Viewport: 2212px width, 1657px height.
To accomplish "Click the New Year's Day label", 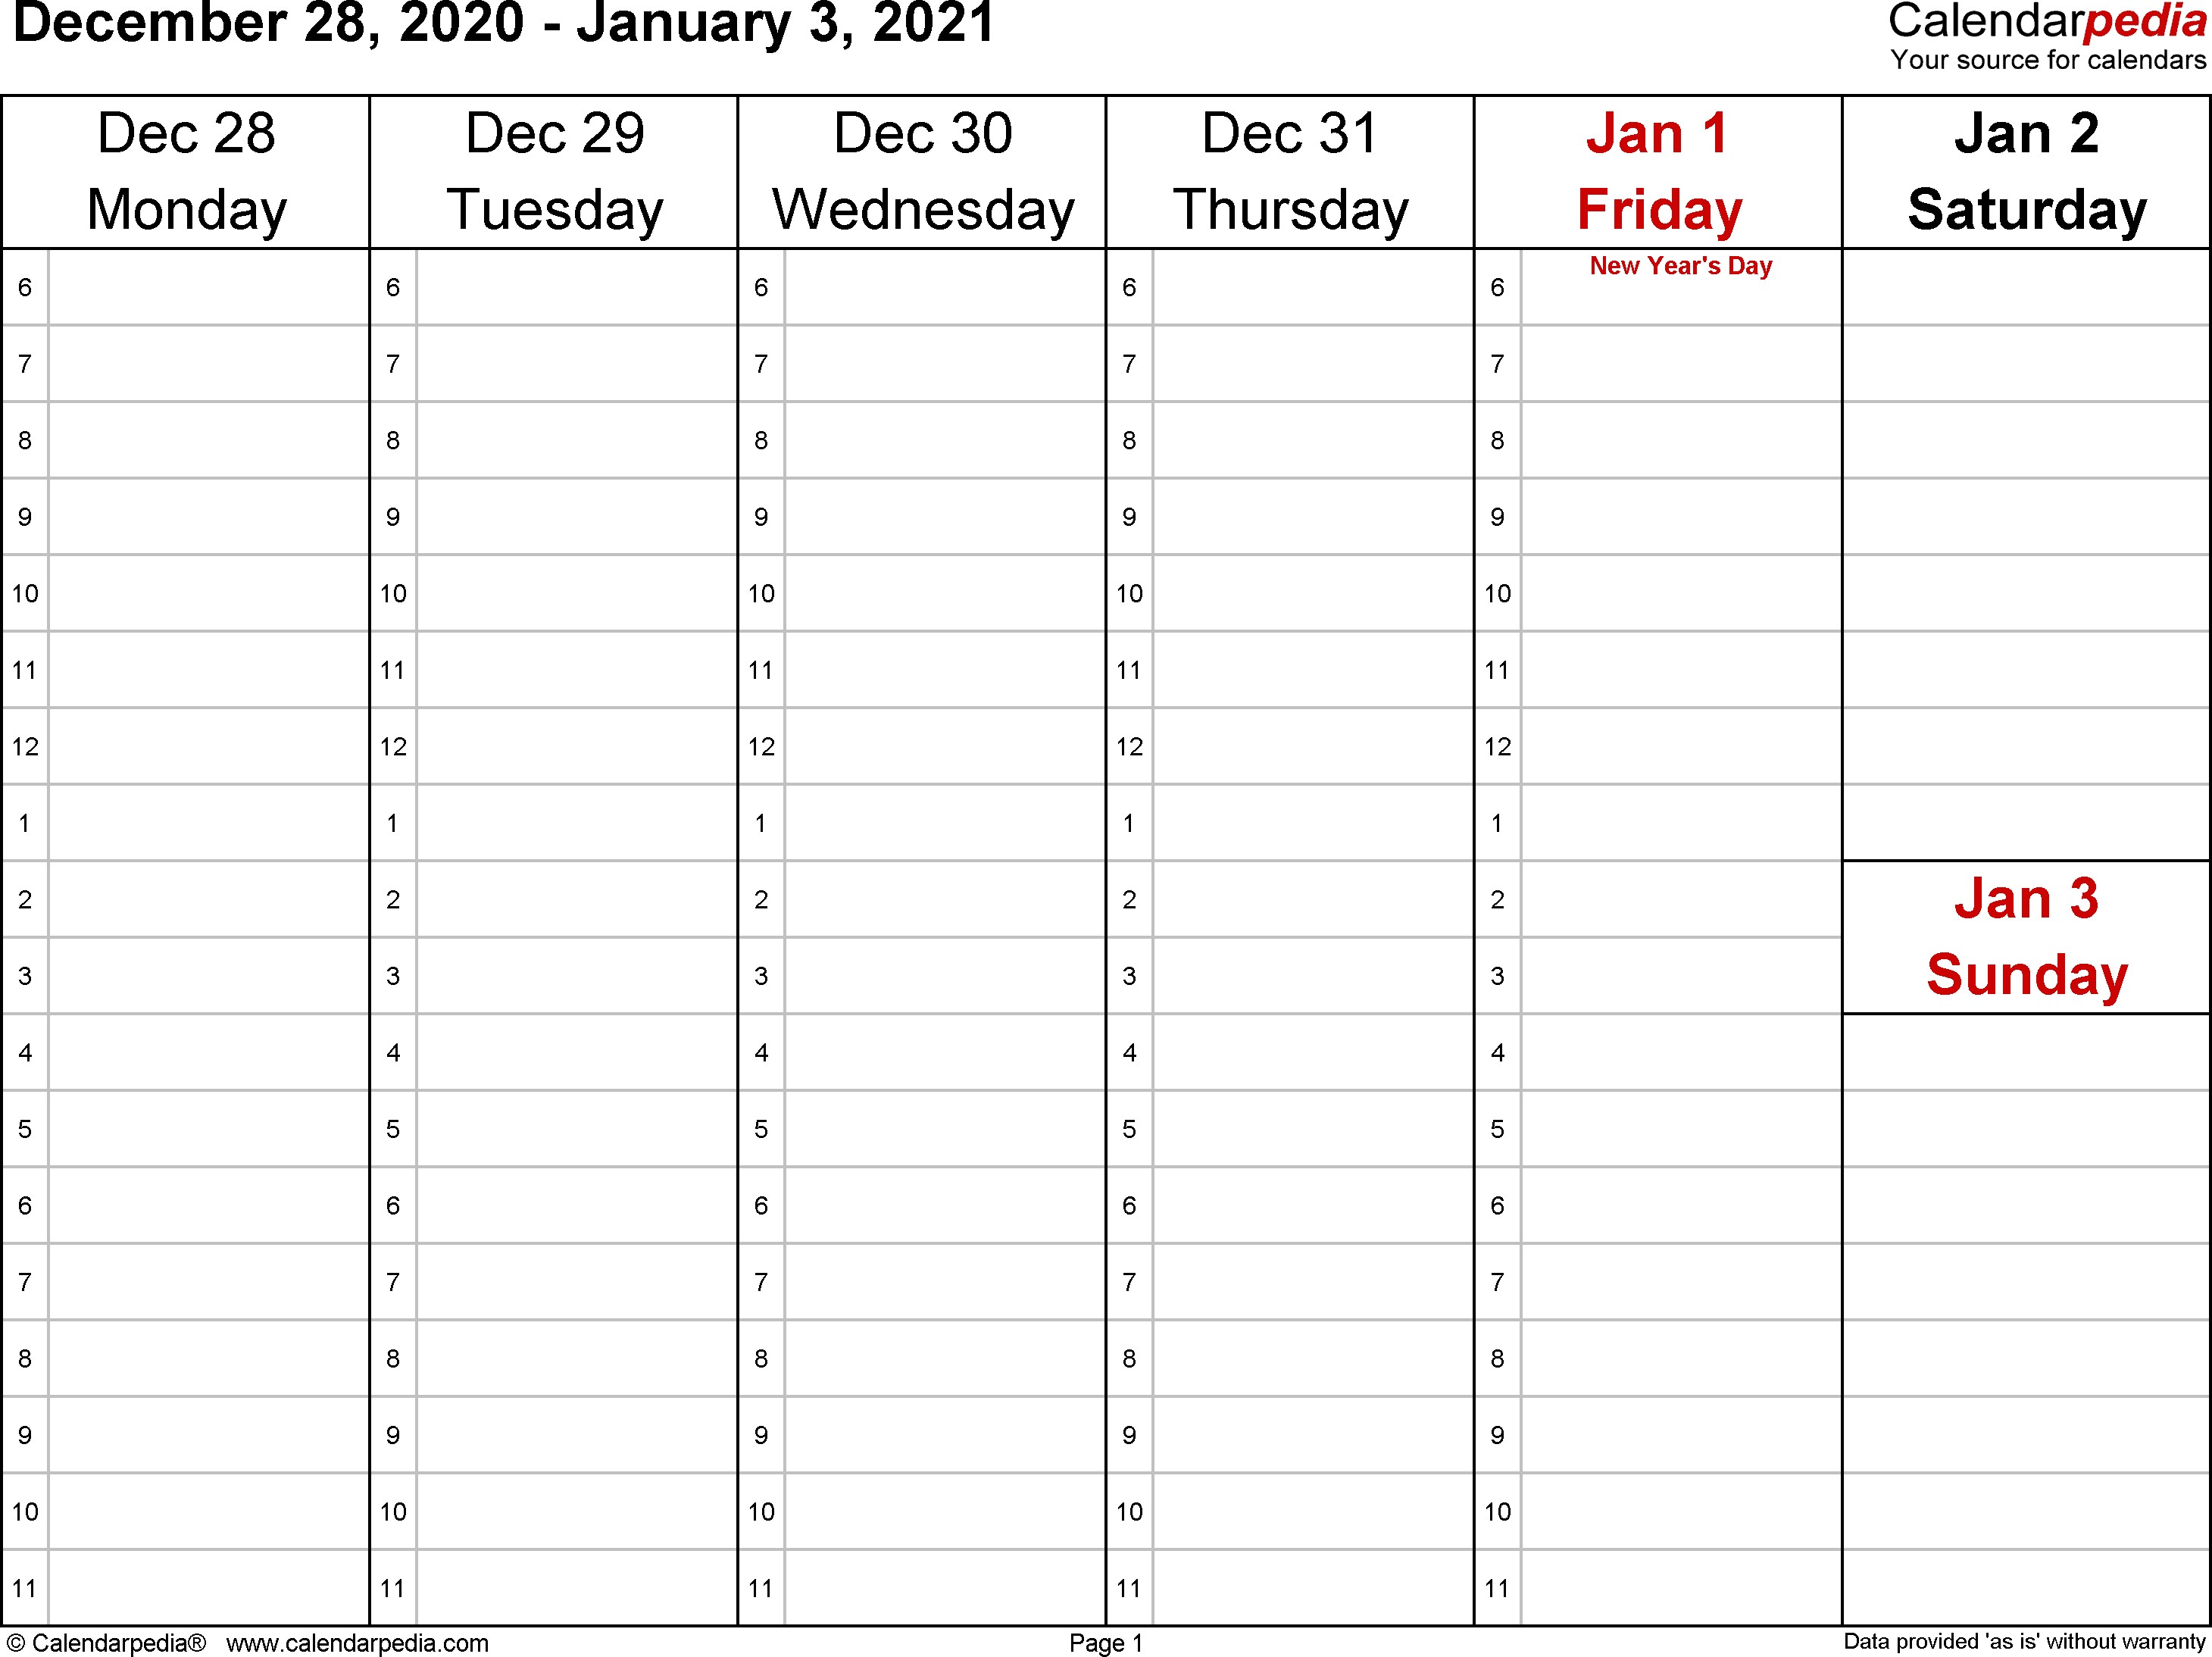I will click(x=1655, y=268).
